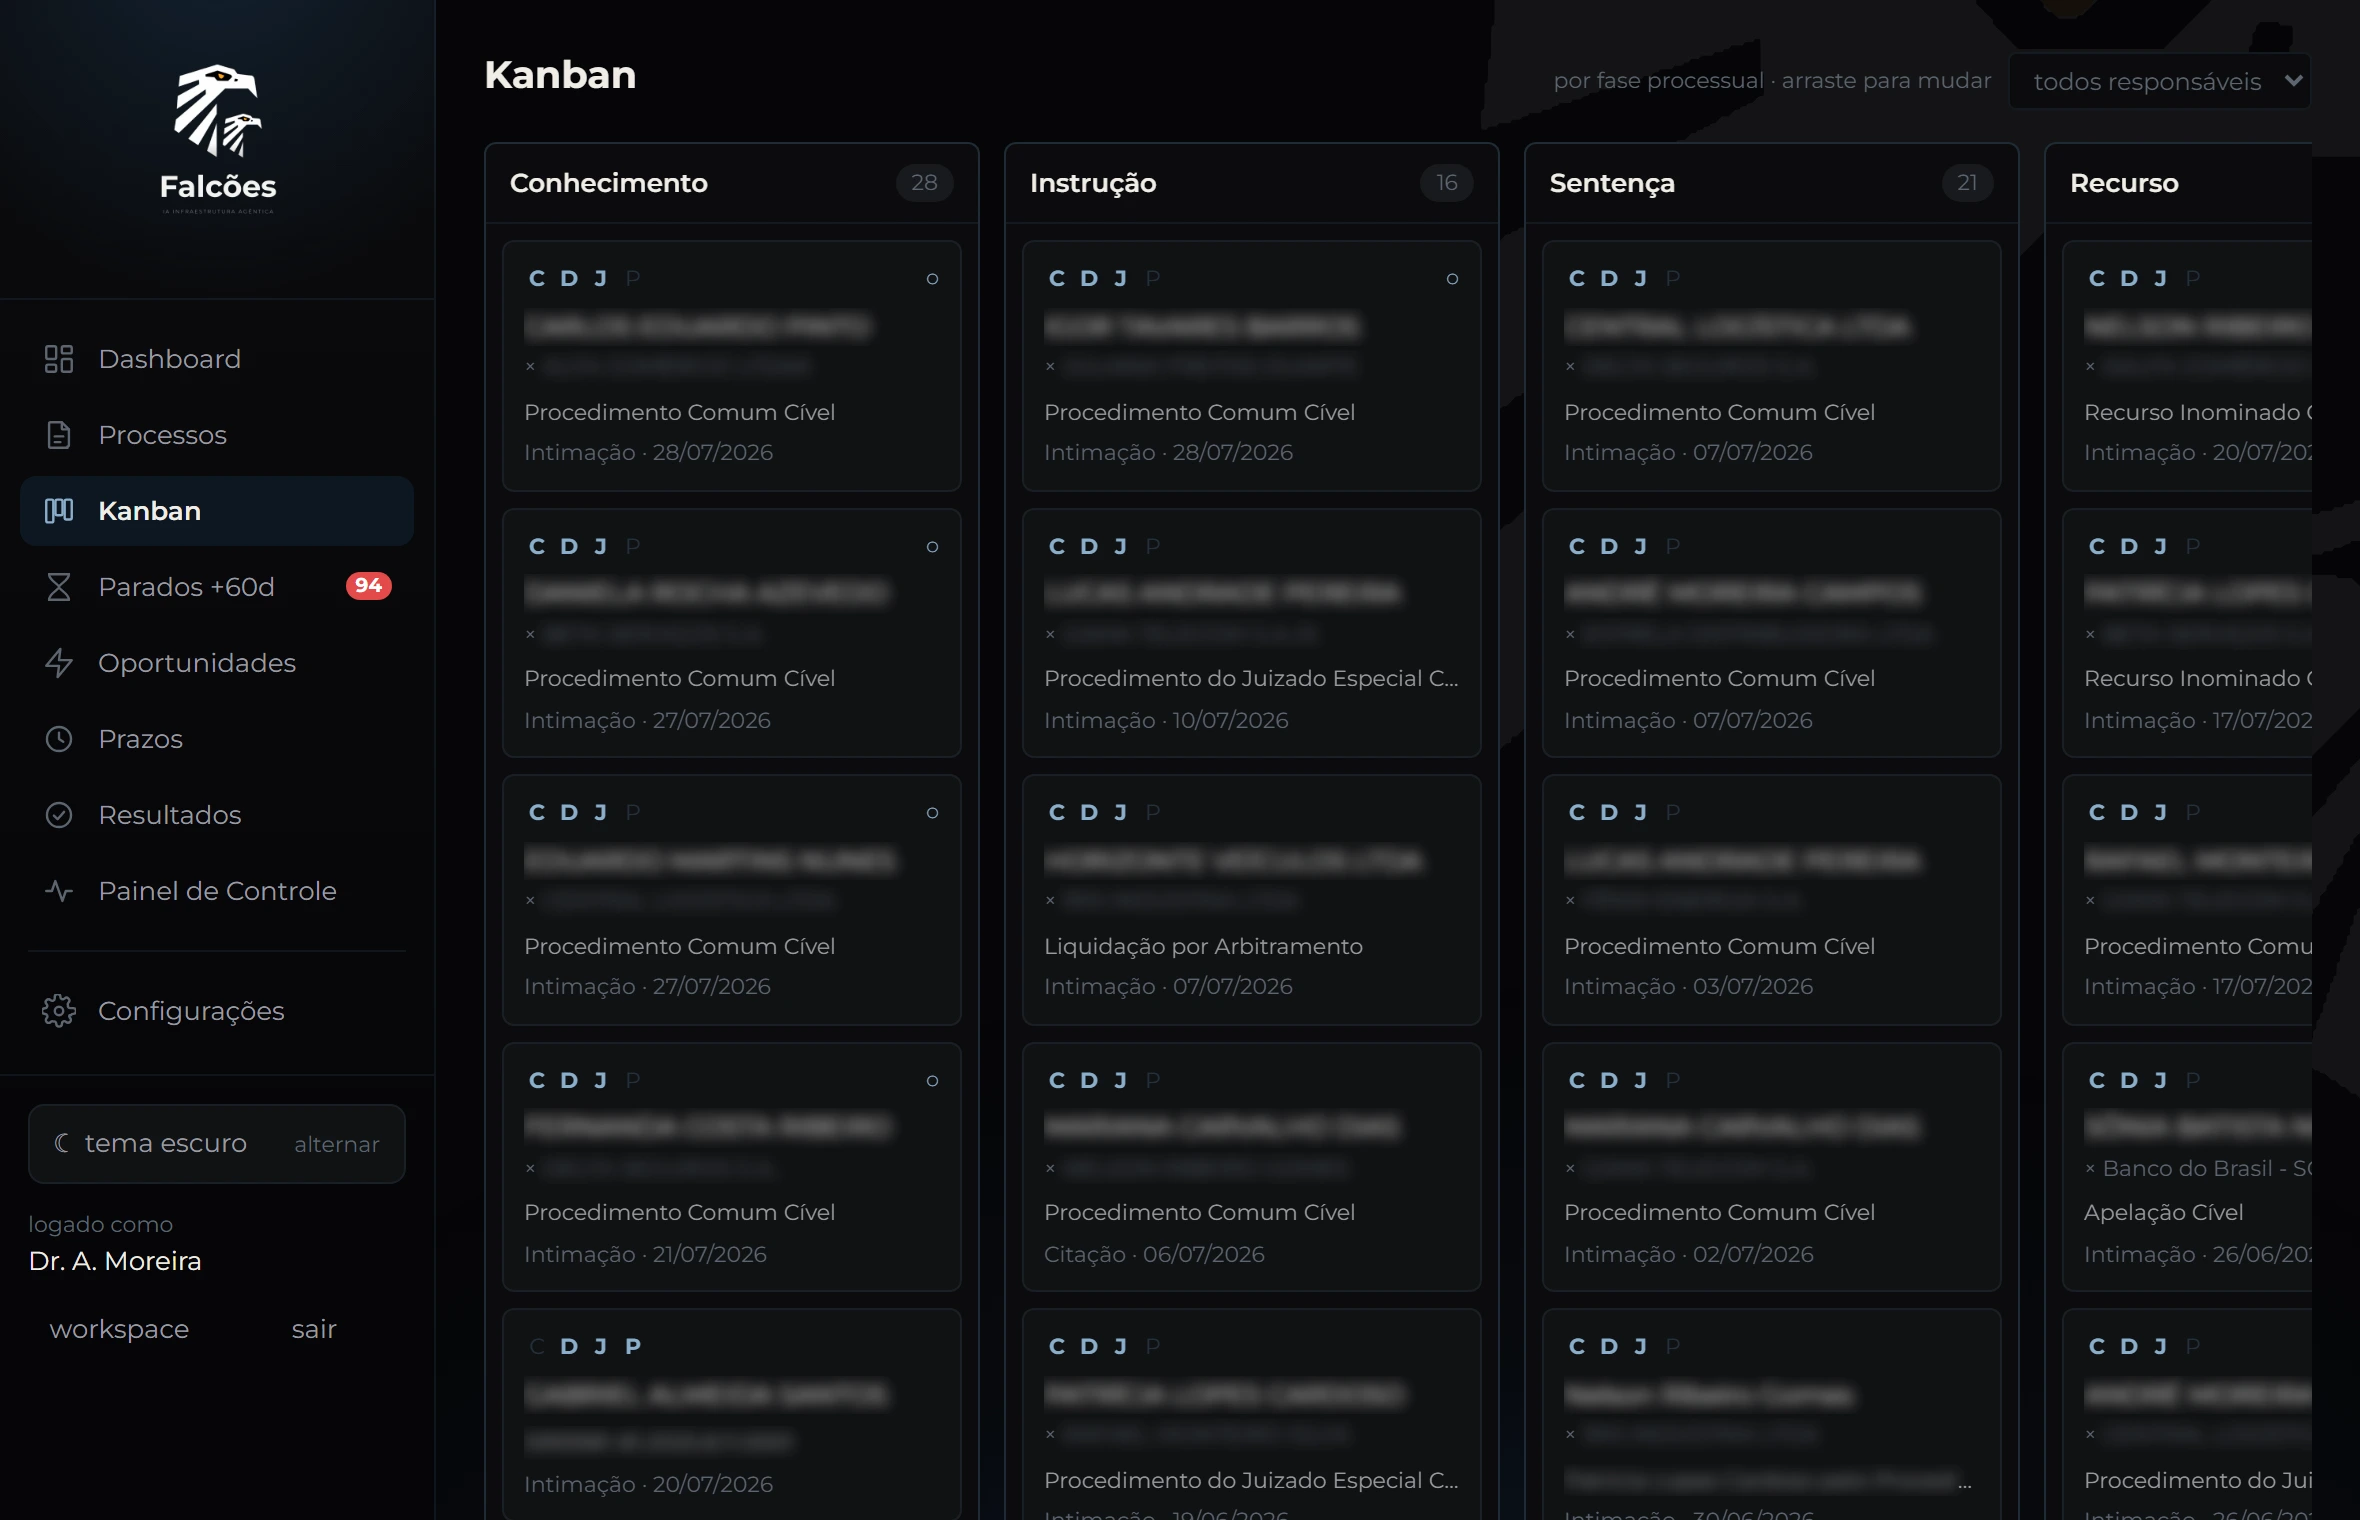The width and height of the screenshot is (2360, 1520).
Task: Open Oportunidades menu item
Action: click(217, 663)
